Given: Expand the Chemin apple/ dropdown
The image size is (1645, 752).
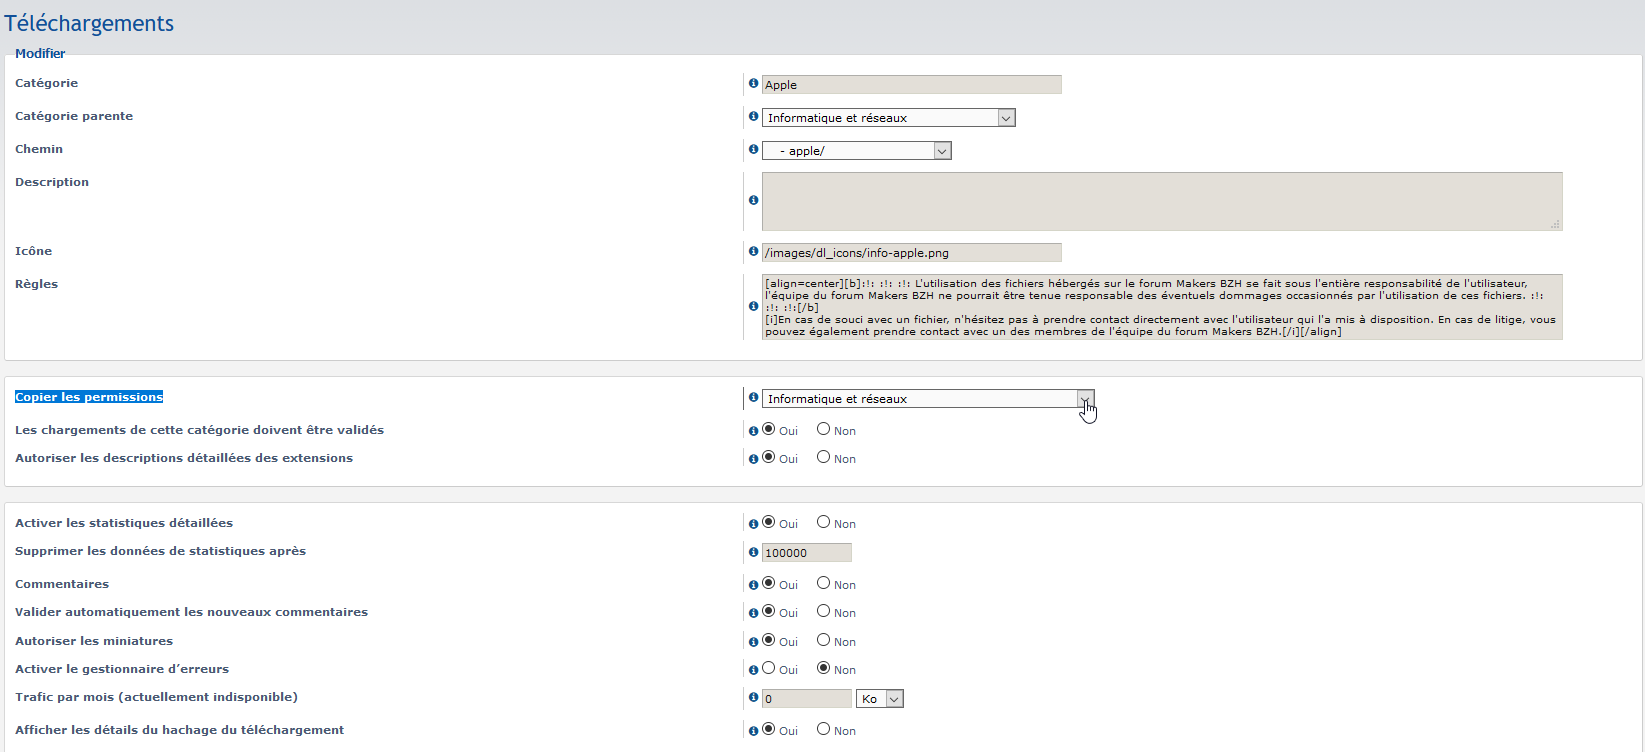Looking at the screenshot, I should pyautogui.click(x=856, y=151).
